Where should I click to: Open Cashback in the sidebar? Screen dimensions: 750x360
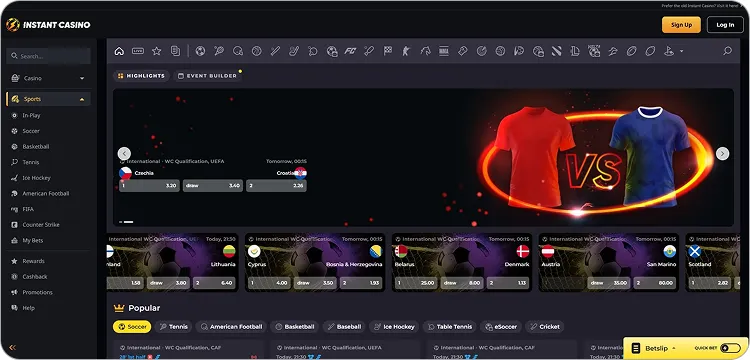(x=34, y=276)
